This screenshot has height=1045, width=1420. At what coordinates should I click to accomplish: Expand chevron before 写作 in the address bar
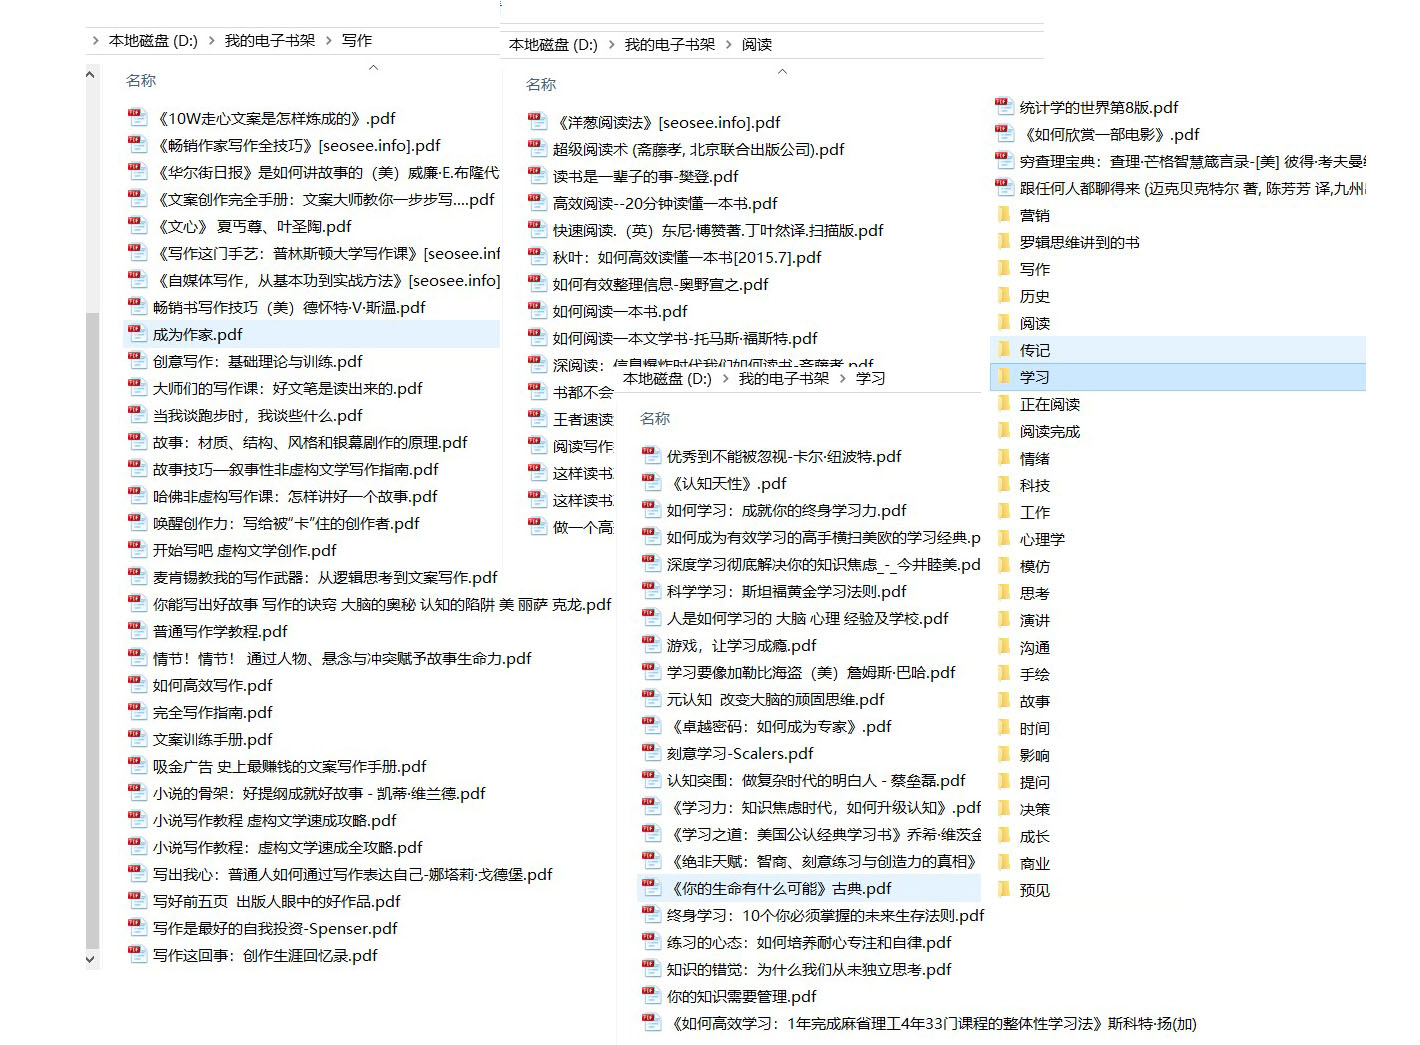point(328,41)
